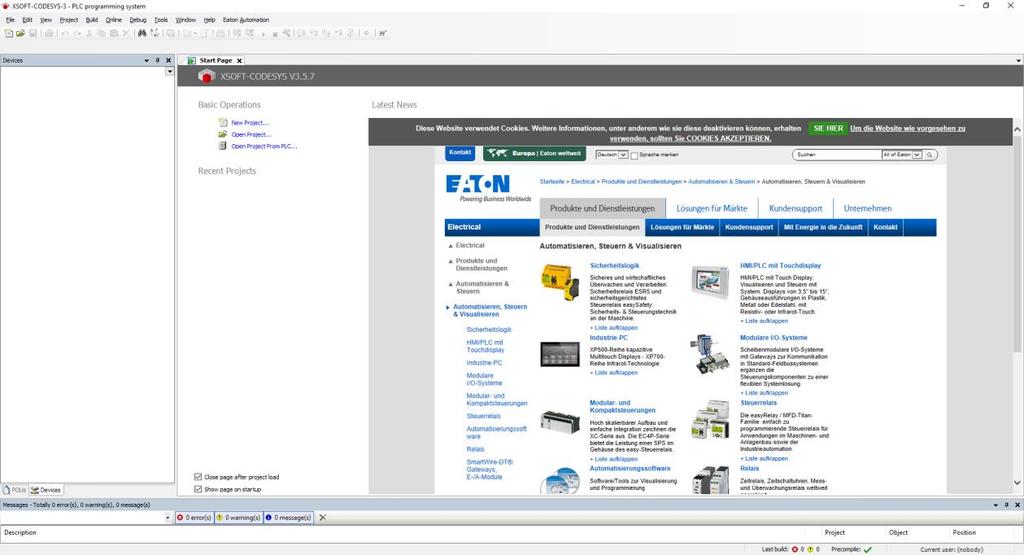Open the Devices panel dropdown arrow

click(146, 60)
